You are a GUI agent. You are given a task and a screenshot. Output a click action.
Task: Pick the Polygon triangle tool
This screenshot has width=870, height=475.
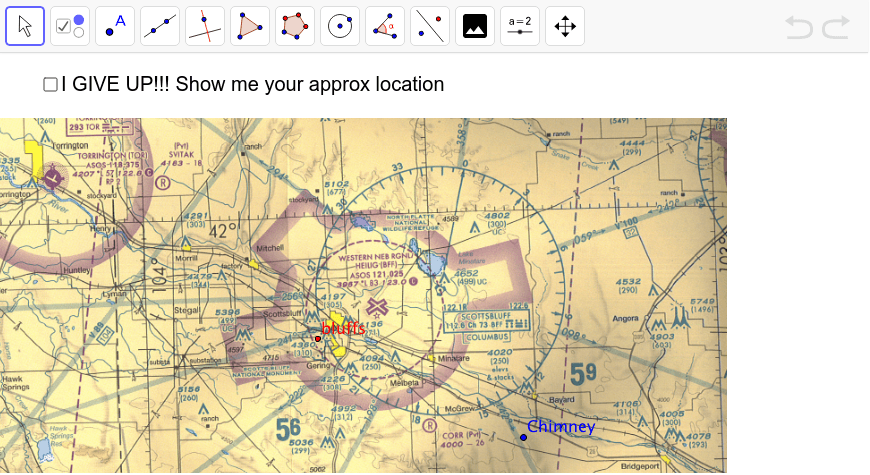coord(250,26)
